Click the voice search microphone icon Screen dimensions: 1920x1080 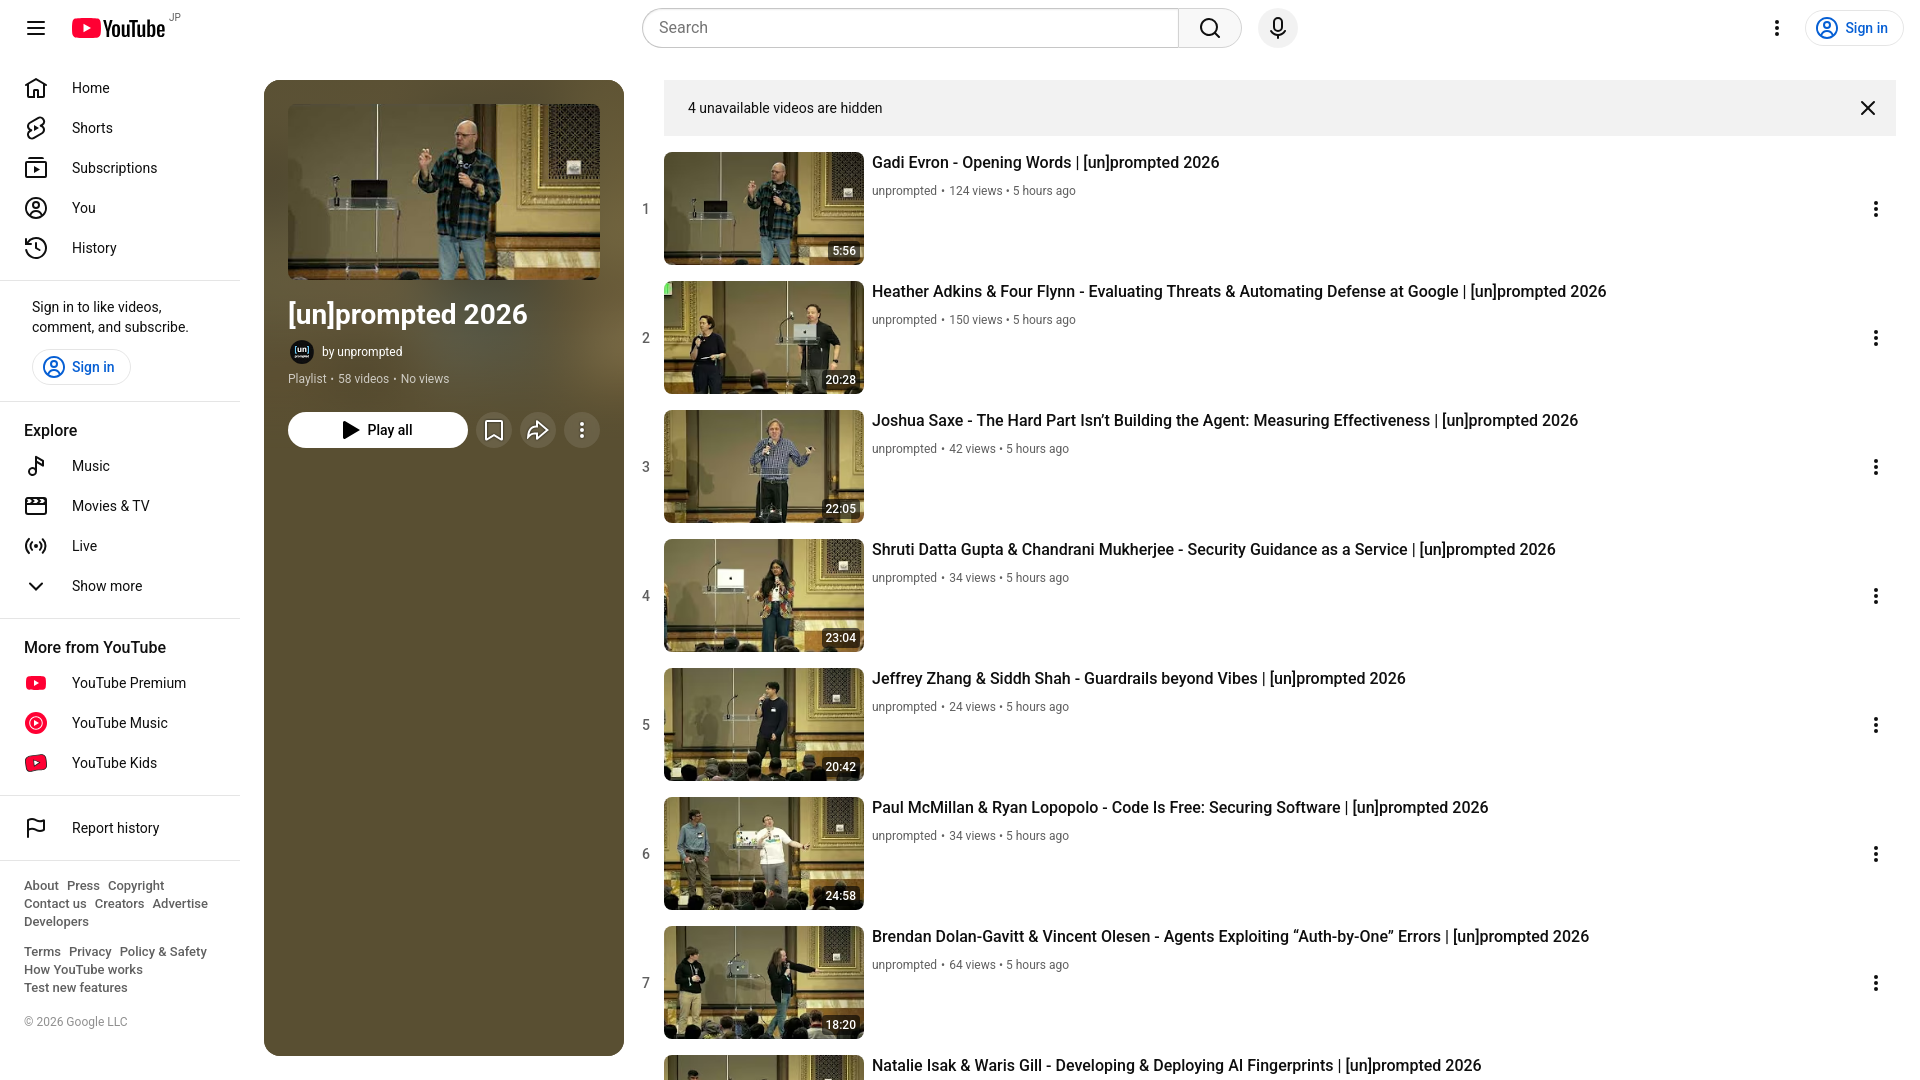(1277, 28)
